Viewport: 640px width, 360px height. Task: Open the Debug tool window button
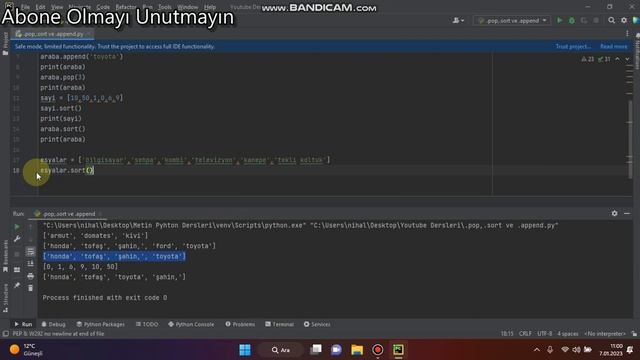(53, 324)
